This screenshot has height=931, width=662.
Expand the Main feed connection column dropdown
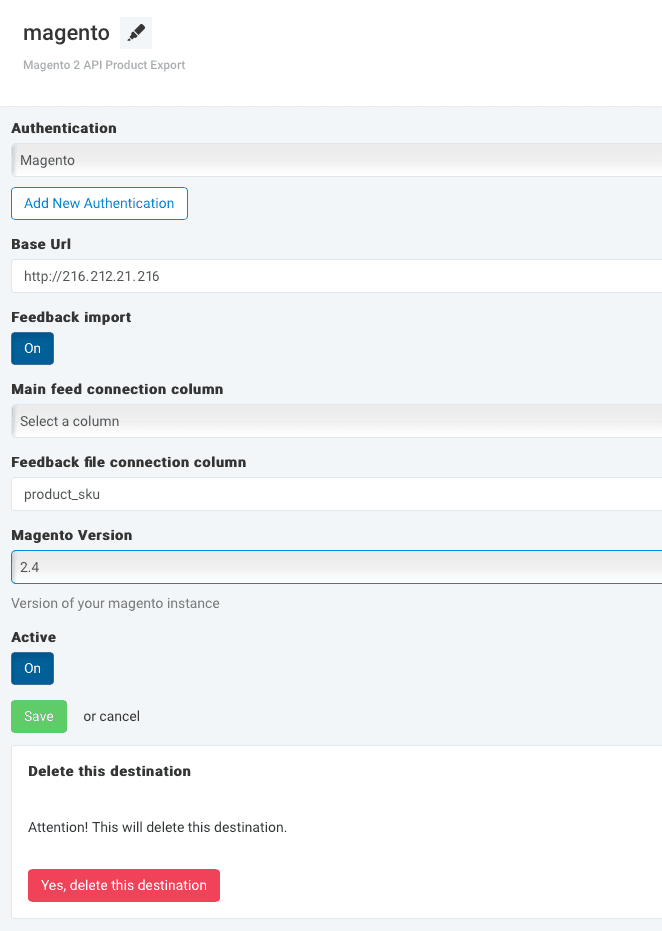click(x=336, y=421)
